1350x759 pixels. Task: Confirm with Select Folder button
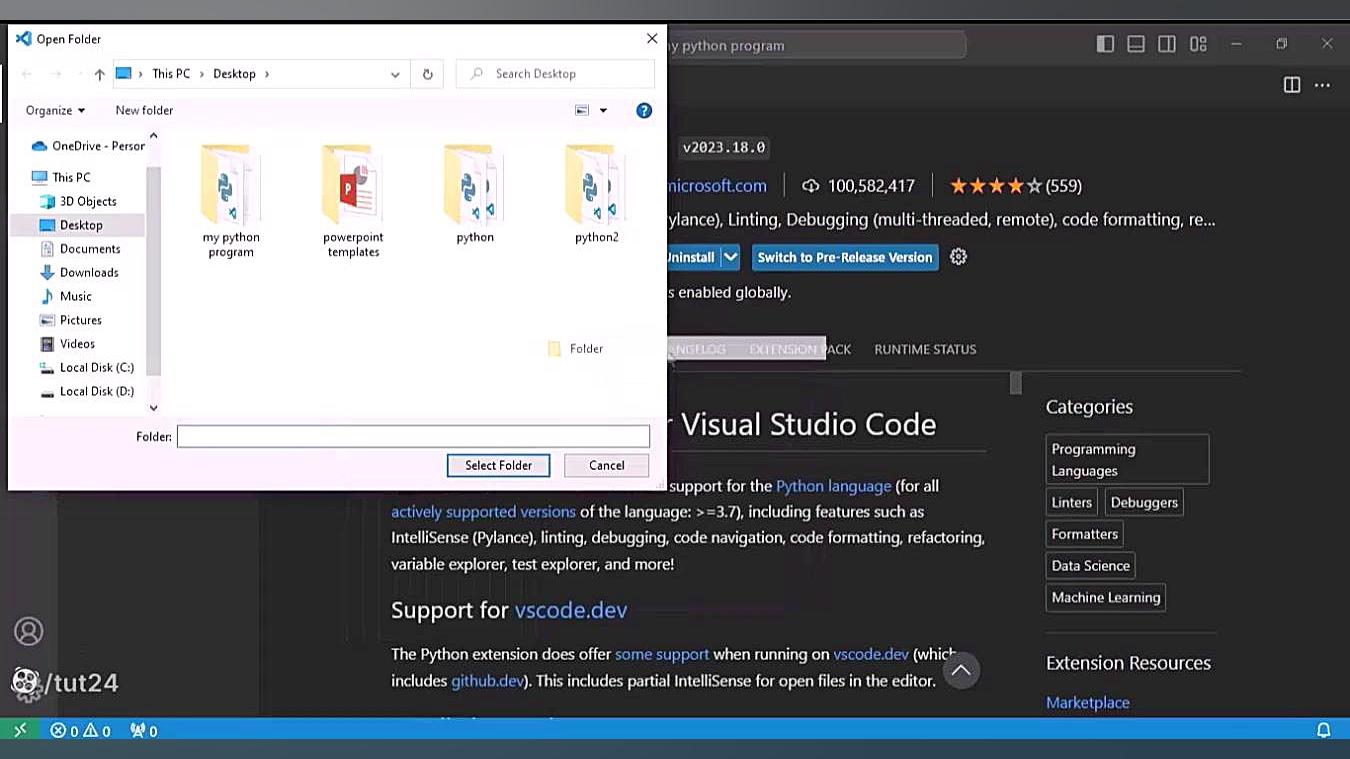[498, 465]
